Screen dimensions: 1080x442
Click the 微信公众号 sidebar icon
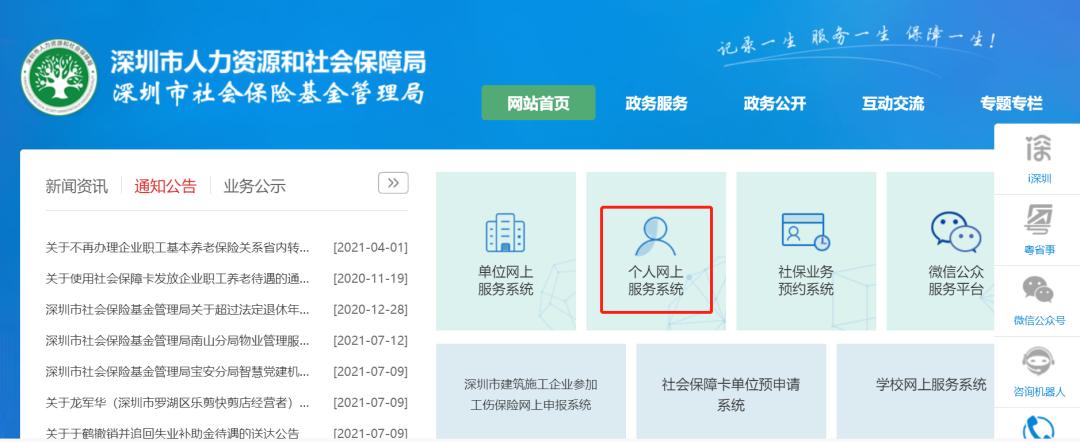[x=1039, y=290]
